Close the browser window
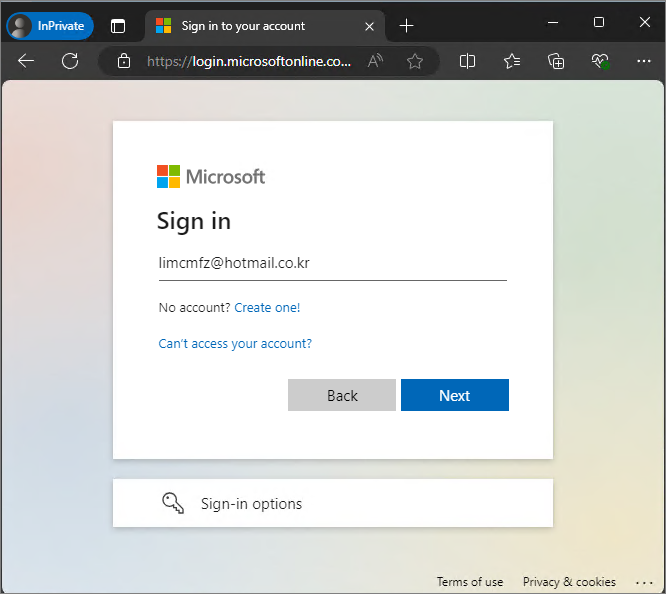The image size is (666, 594). [x=645, y=22]
